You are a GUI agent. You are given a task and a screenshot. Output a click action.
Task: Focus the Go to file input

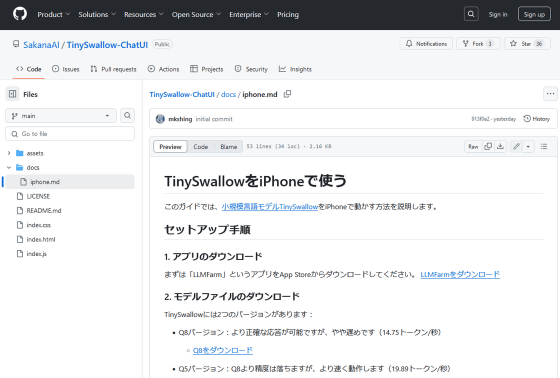coord(70,134)
